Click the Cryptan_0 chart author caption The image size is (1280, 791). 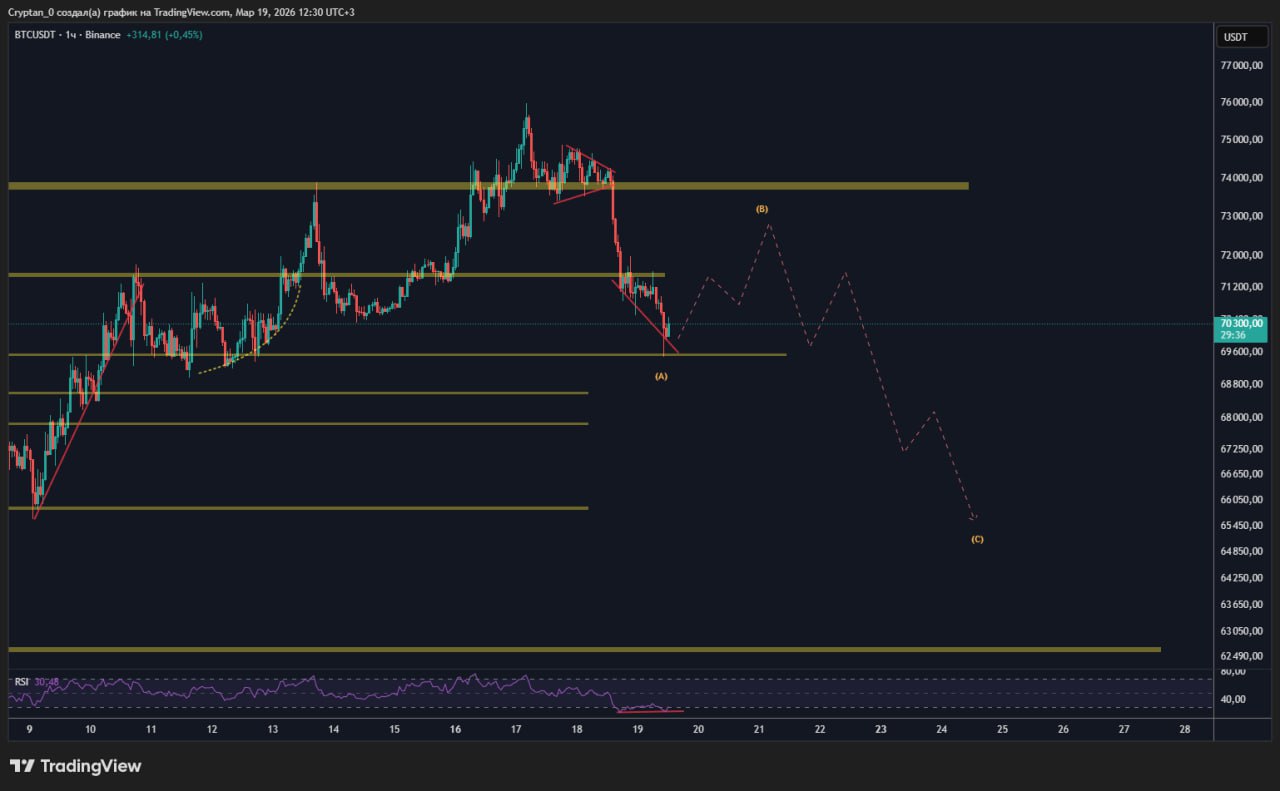[x=180, y=12]
